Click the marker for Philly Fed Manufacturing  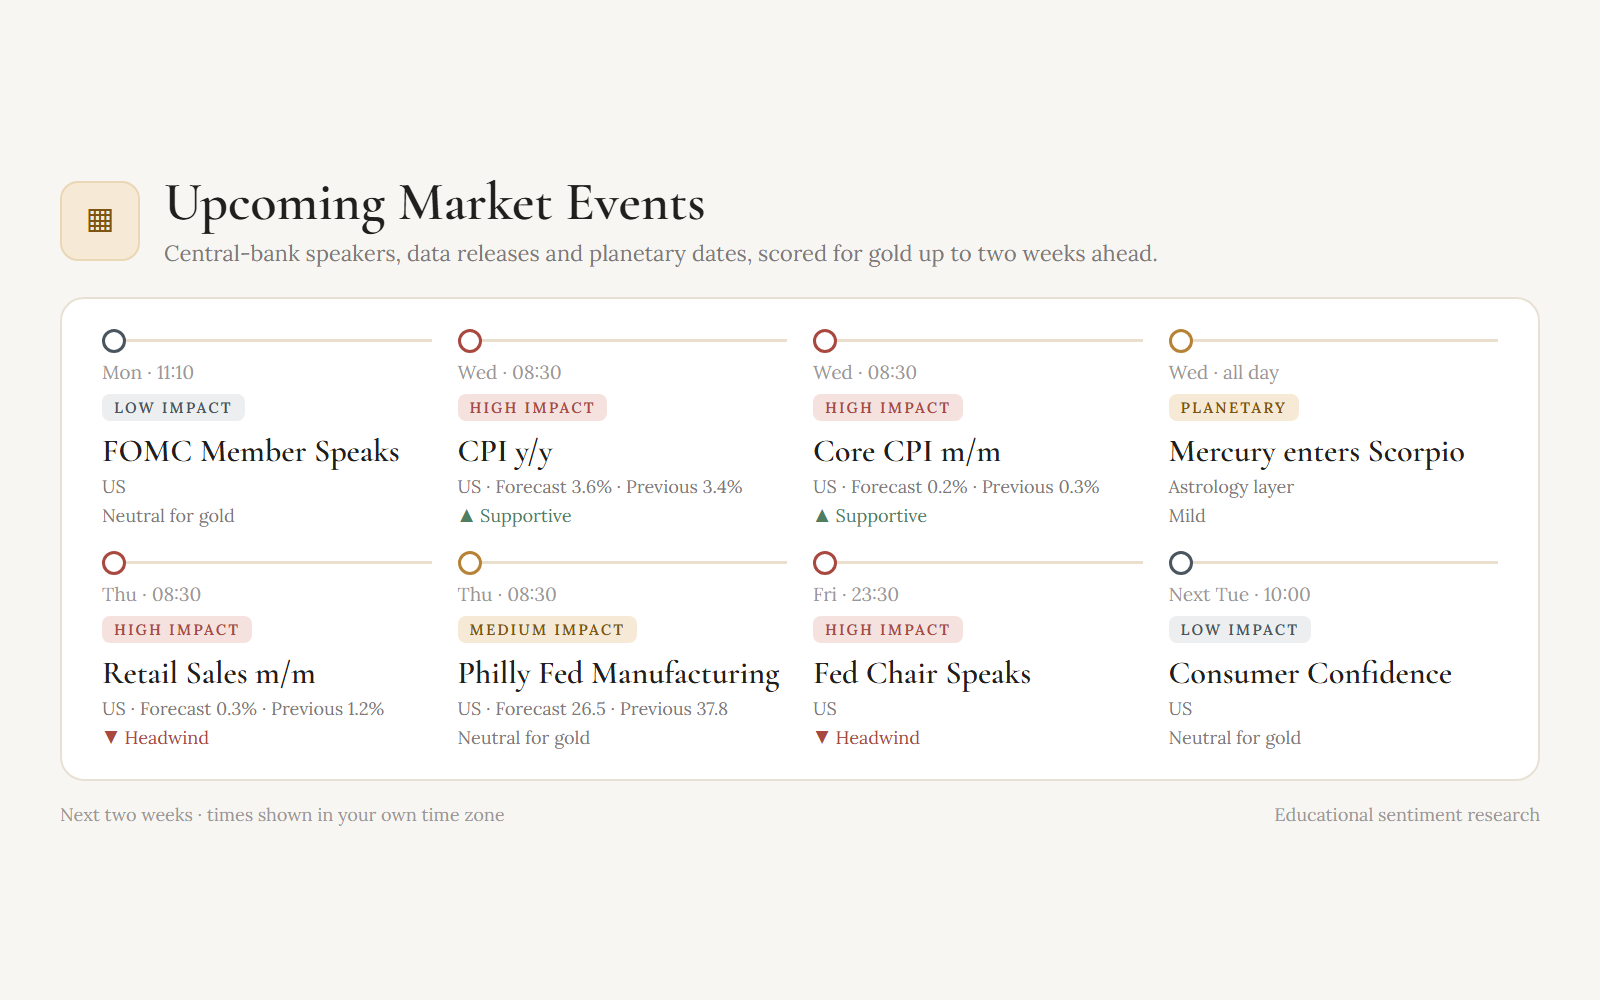point(470,563)
